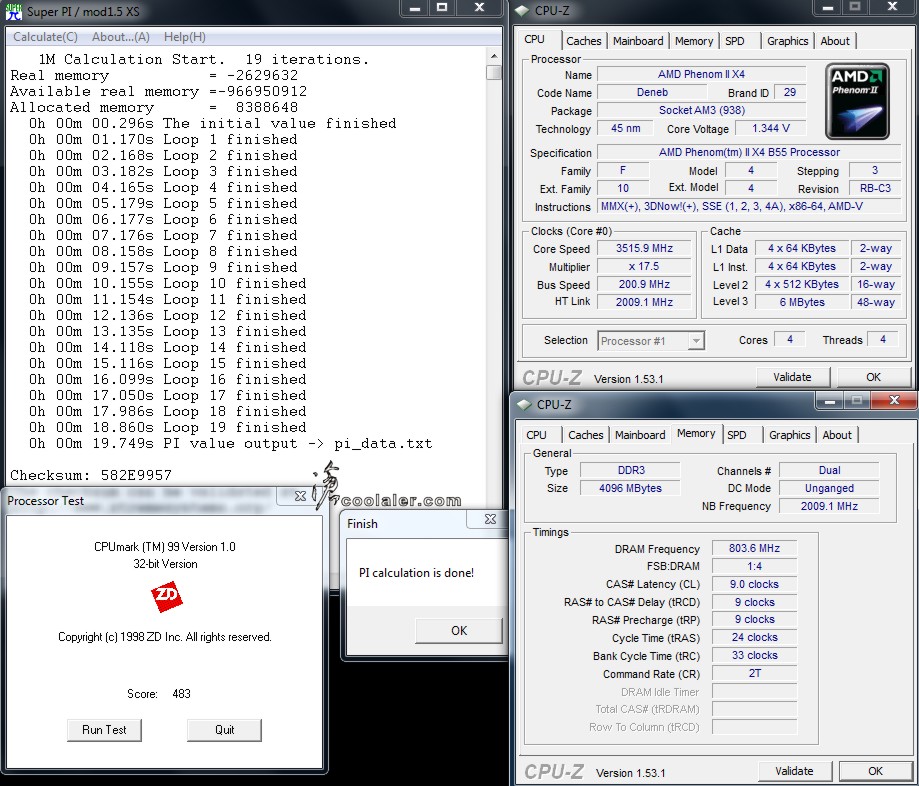The image size is (919, 786).
Task: Click OK in the lower CPU-Z window
Action: pyautogui.click(x=876, y=771)
